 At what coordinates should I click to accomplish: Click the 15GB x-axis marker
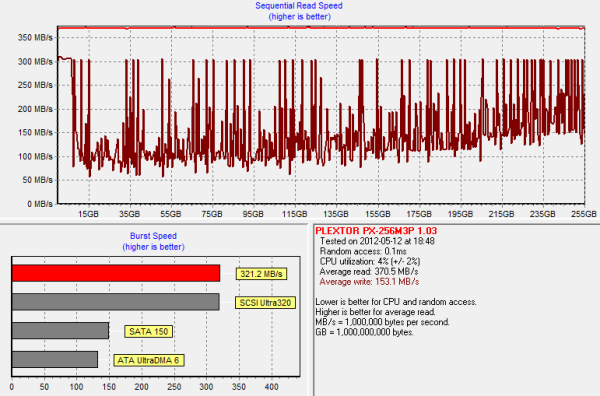tap(88, 214)
